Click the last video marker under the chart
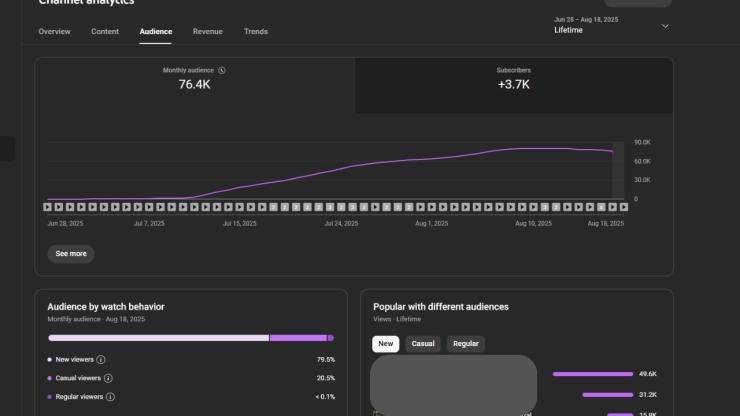Screen dimensions: 740x416 (624, 207)
